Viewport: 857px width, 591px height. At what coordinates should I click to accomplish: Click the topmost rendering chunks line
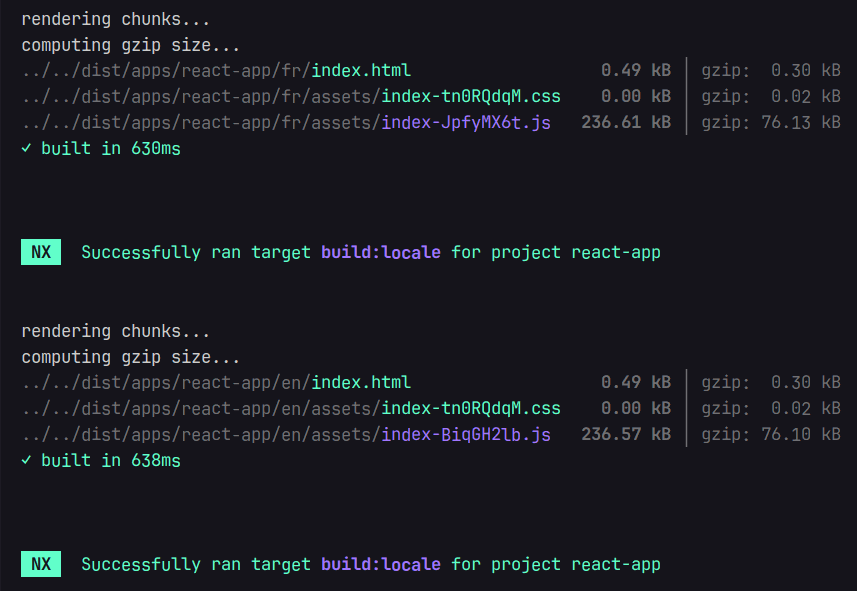pos(116,19)
